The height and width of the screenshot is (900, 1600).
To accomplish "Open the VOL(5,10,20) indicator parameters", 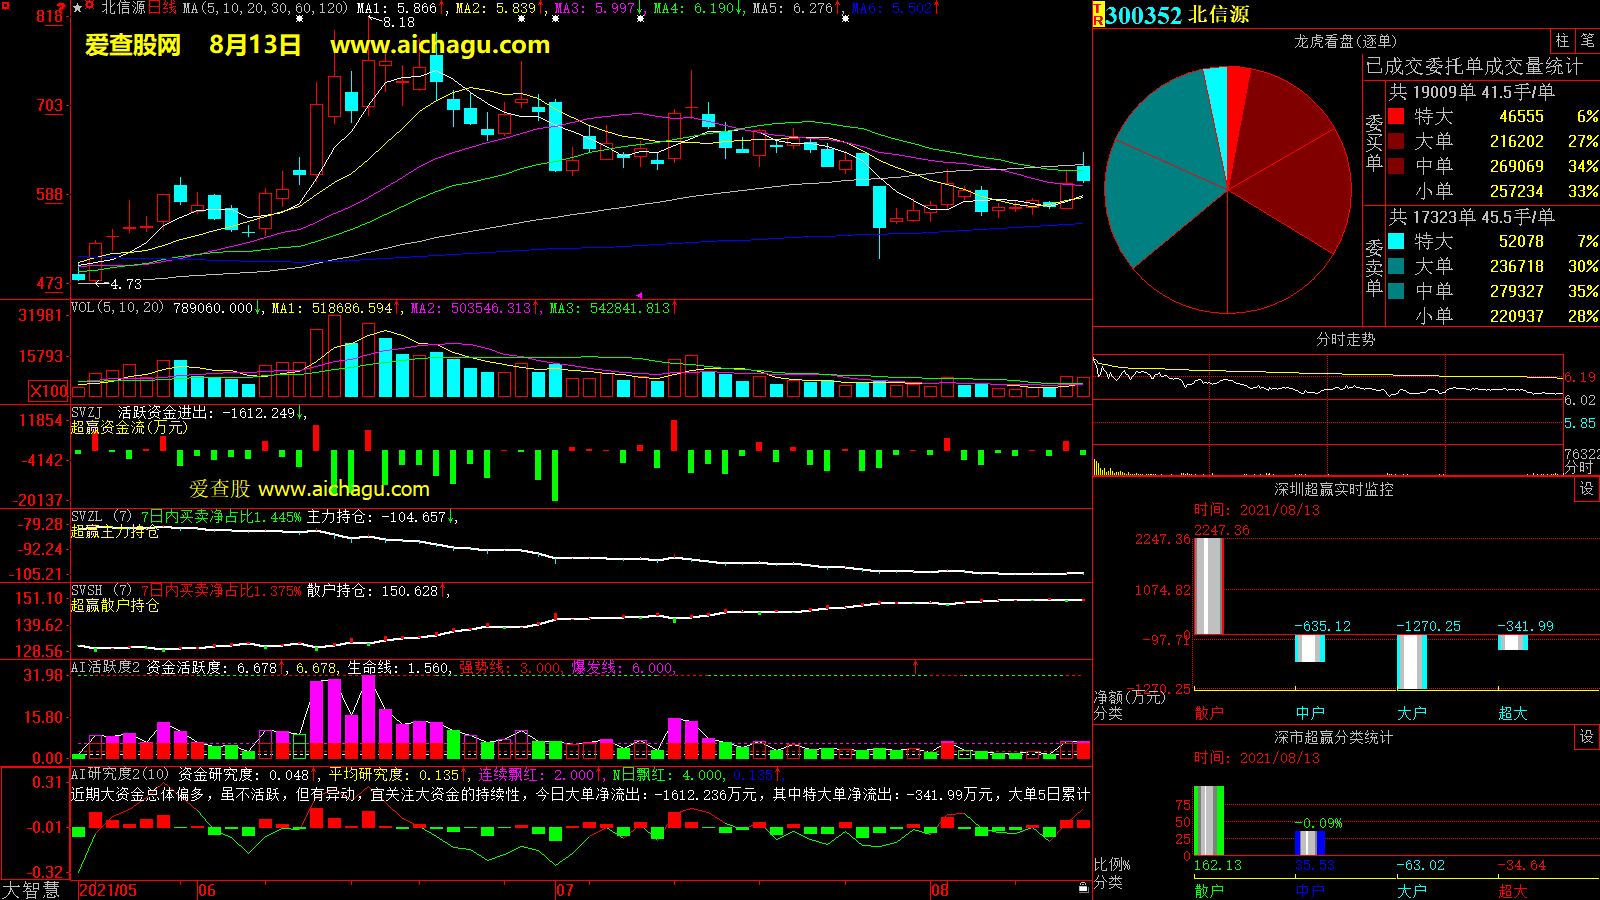I will [117, 308].
